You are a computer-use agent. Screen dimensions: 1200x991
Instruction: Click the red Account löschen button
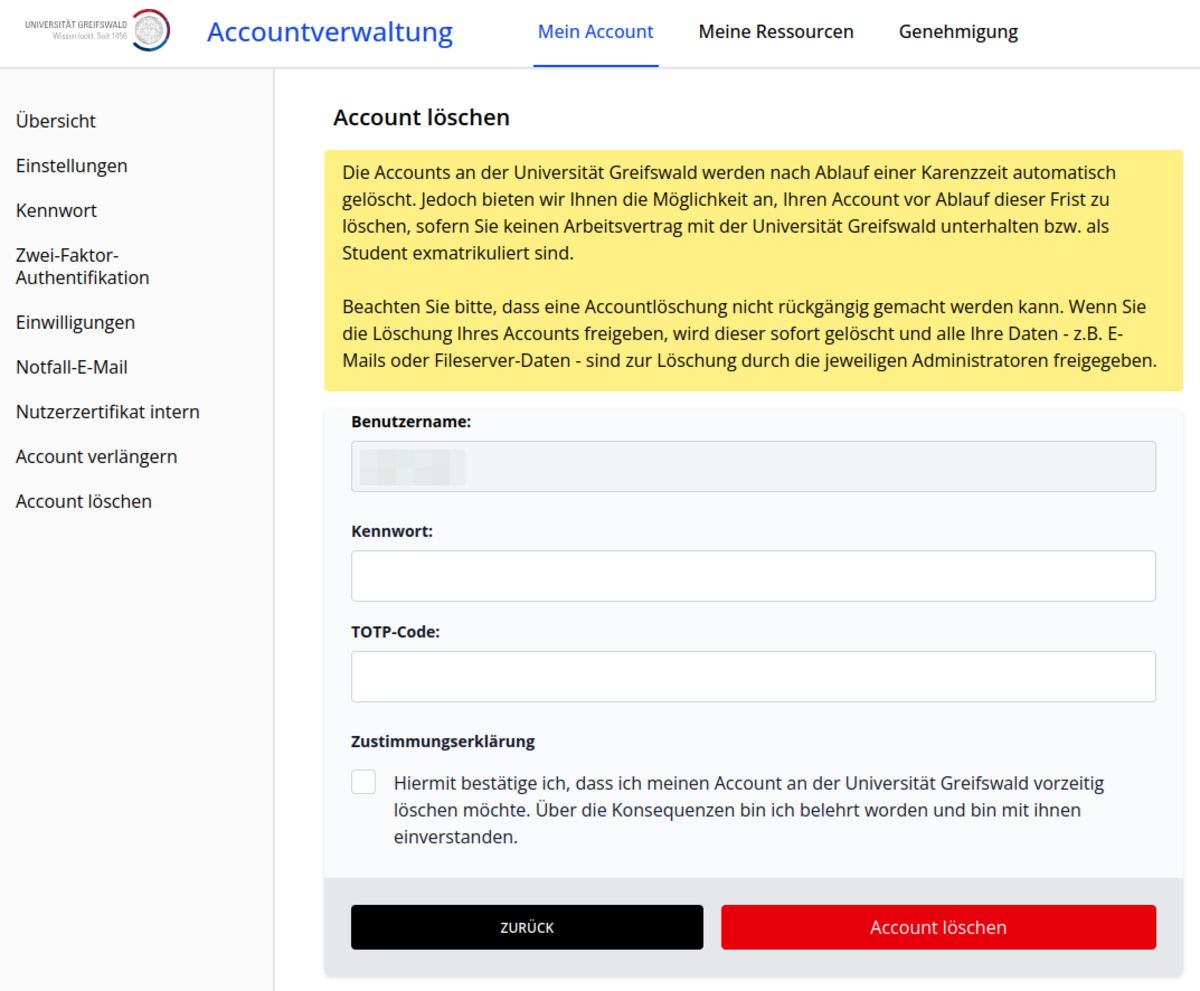(938, 927)
